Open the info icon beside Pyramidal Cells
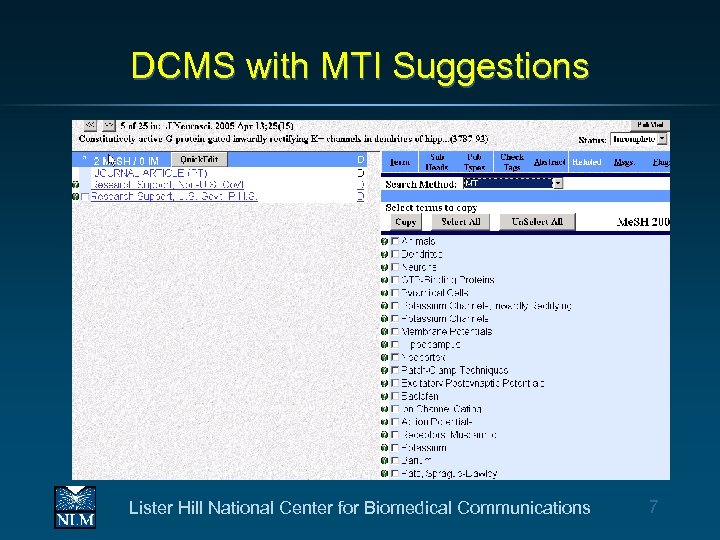Image resolution: width=720 pixels, height=540 pixels. [x=385, y=293]
